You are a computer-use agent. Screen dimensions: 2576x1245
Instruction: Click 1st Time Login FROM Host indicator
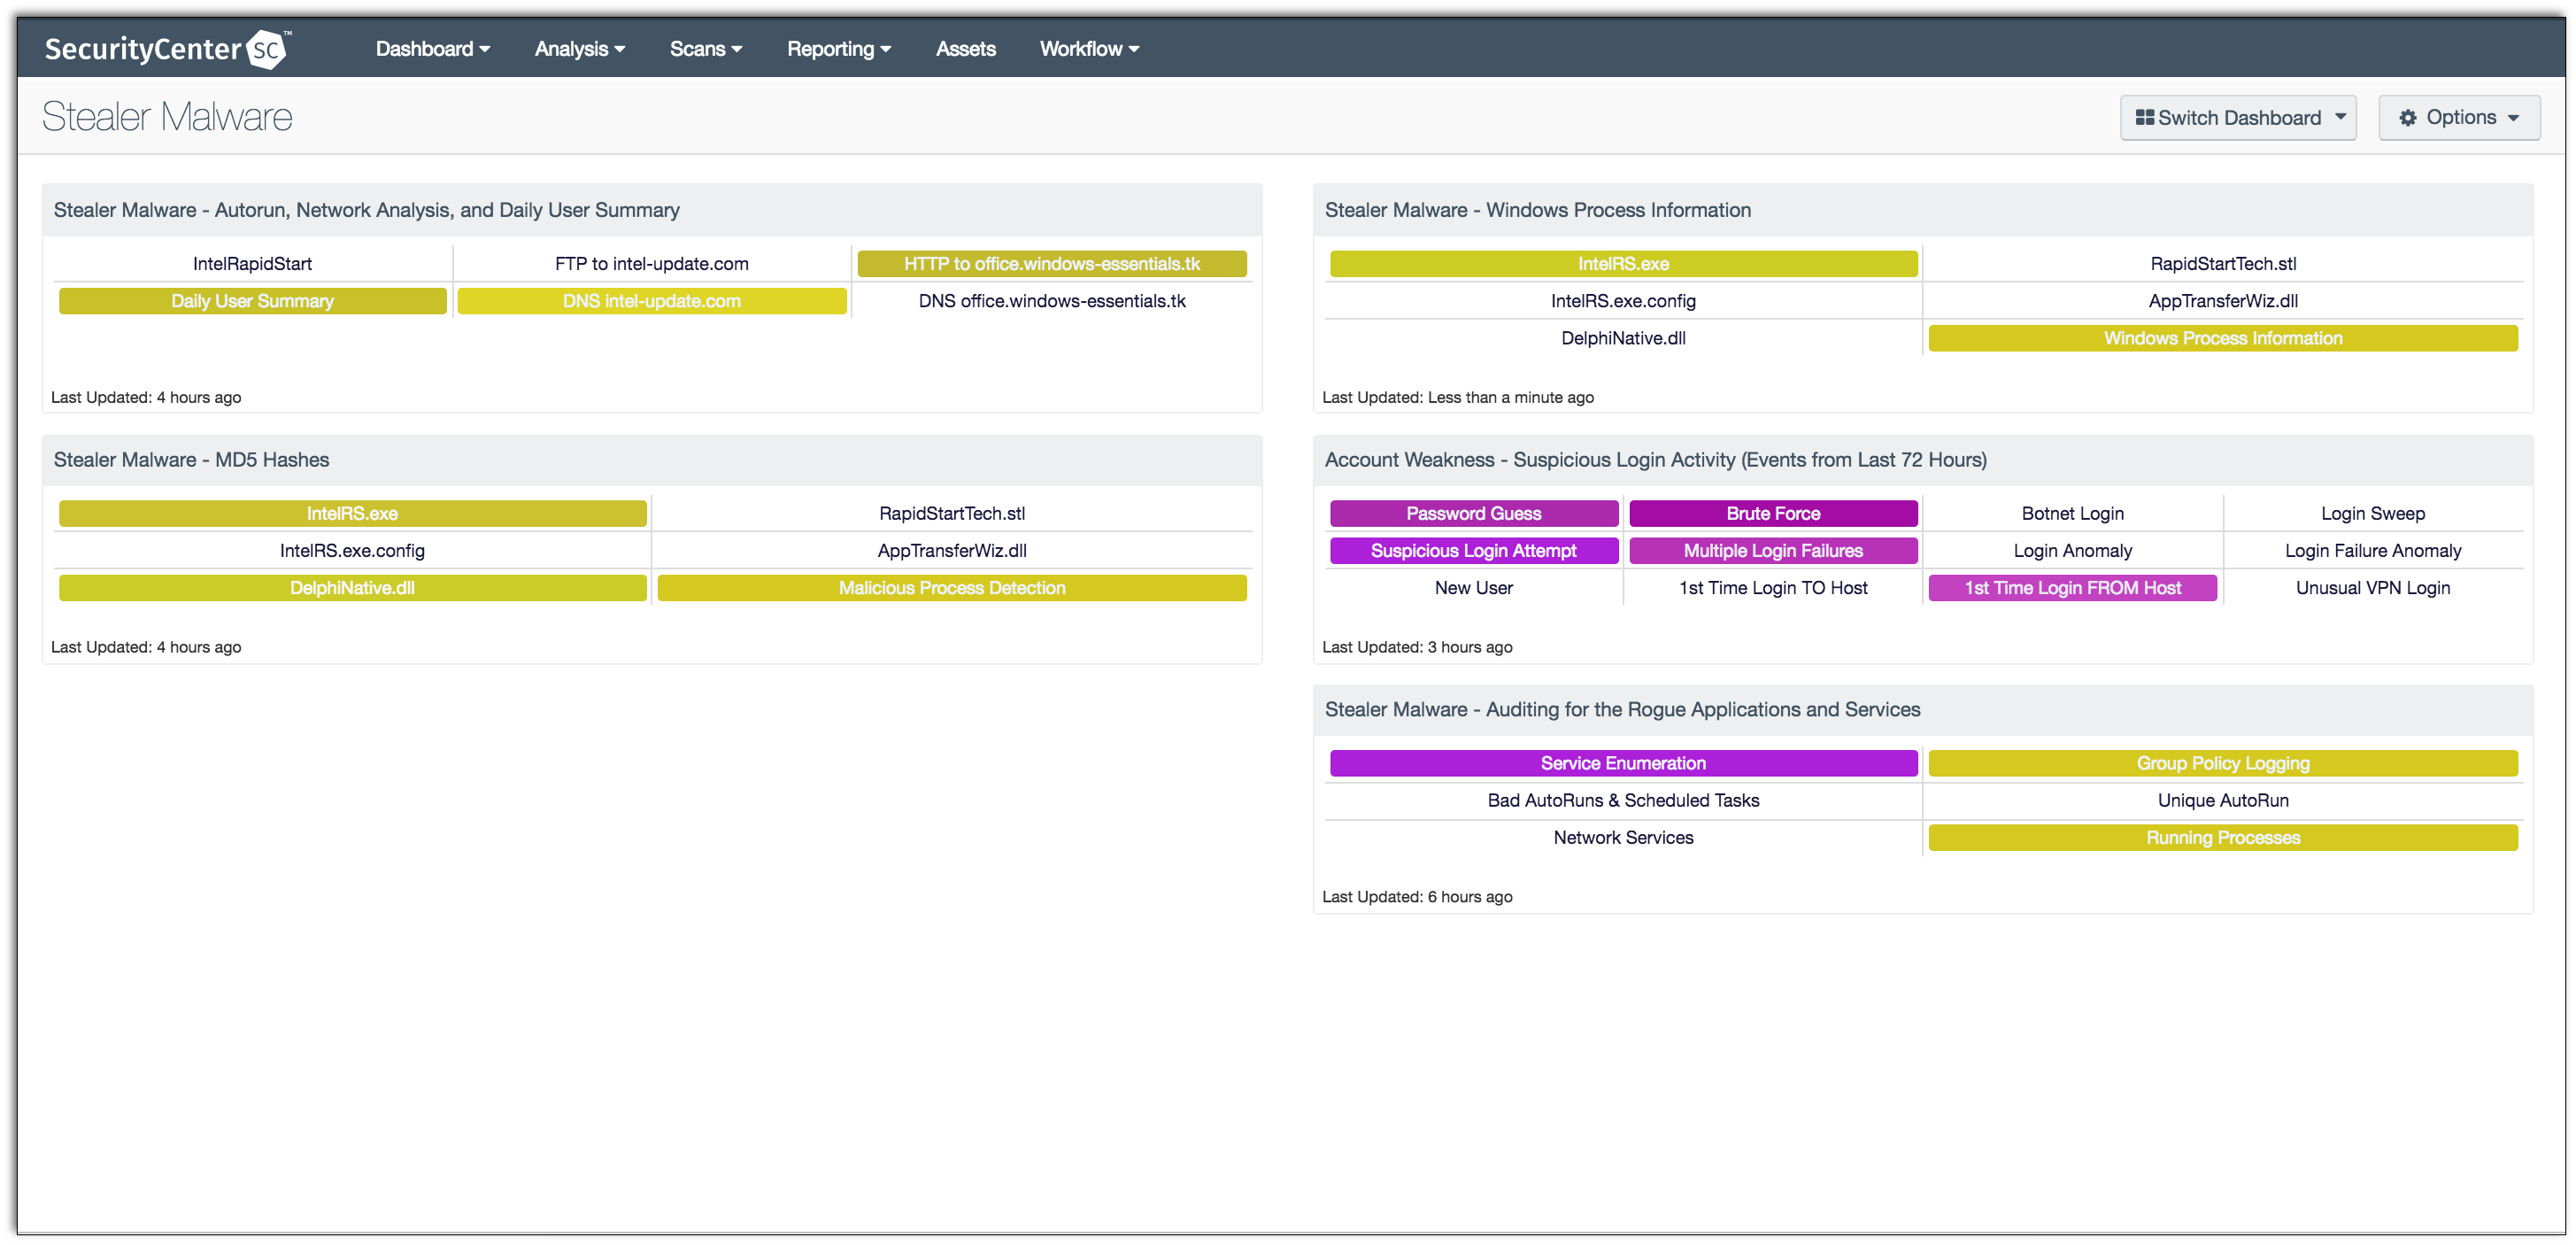[x=2073, y=588]
